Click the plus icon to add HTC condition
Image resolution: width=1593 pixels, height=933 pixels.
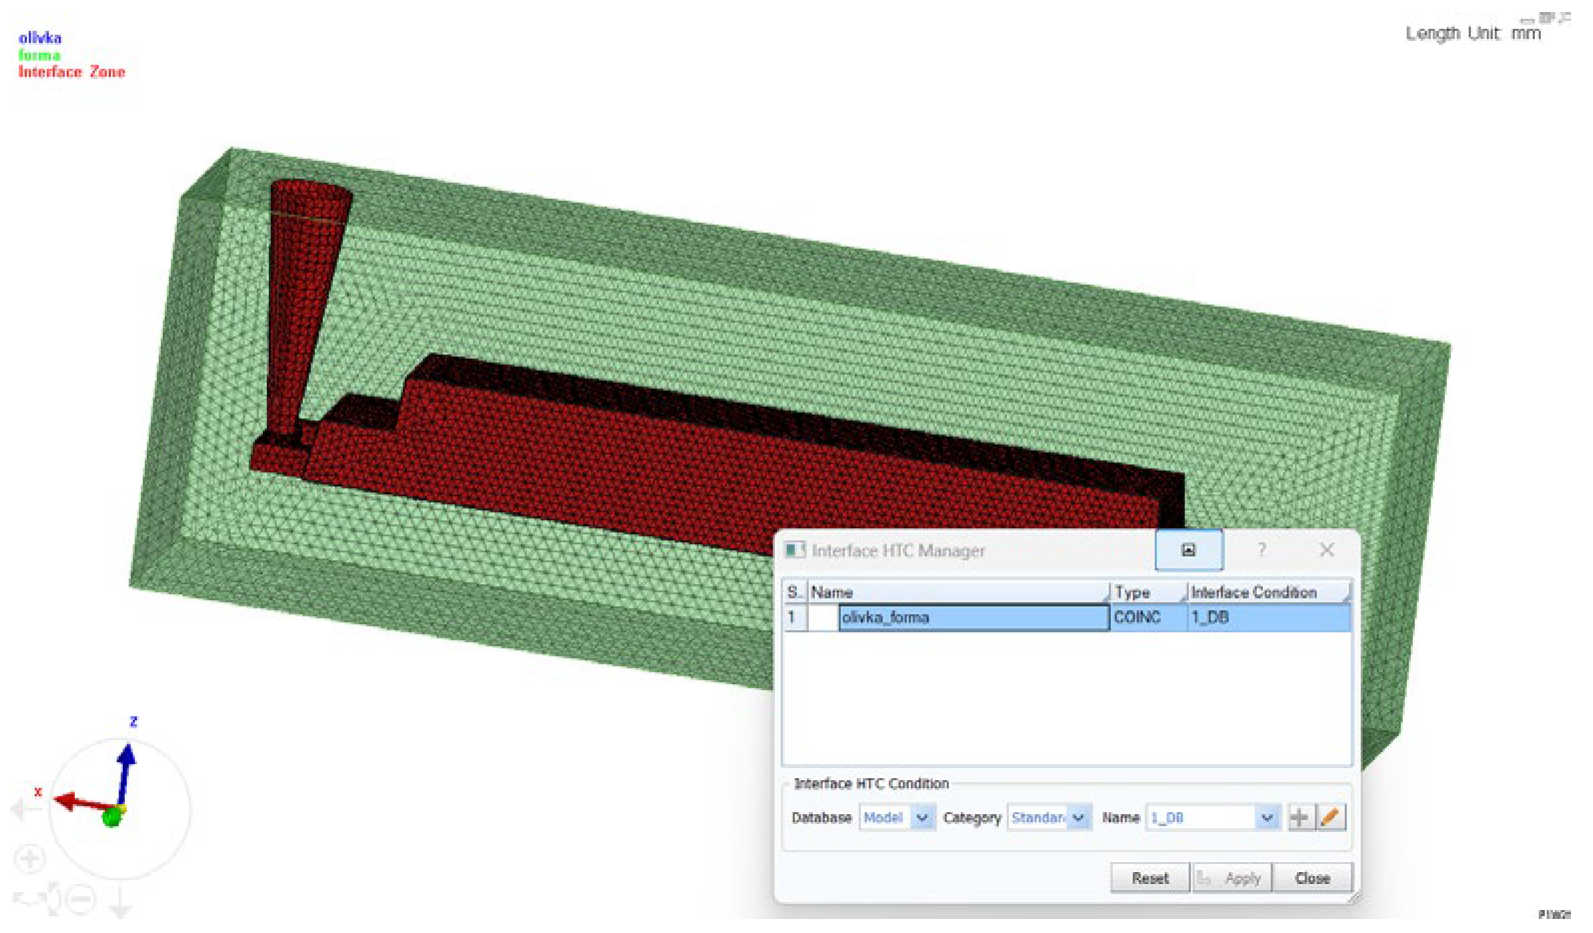1298,818
